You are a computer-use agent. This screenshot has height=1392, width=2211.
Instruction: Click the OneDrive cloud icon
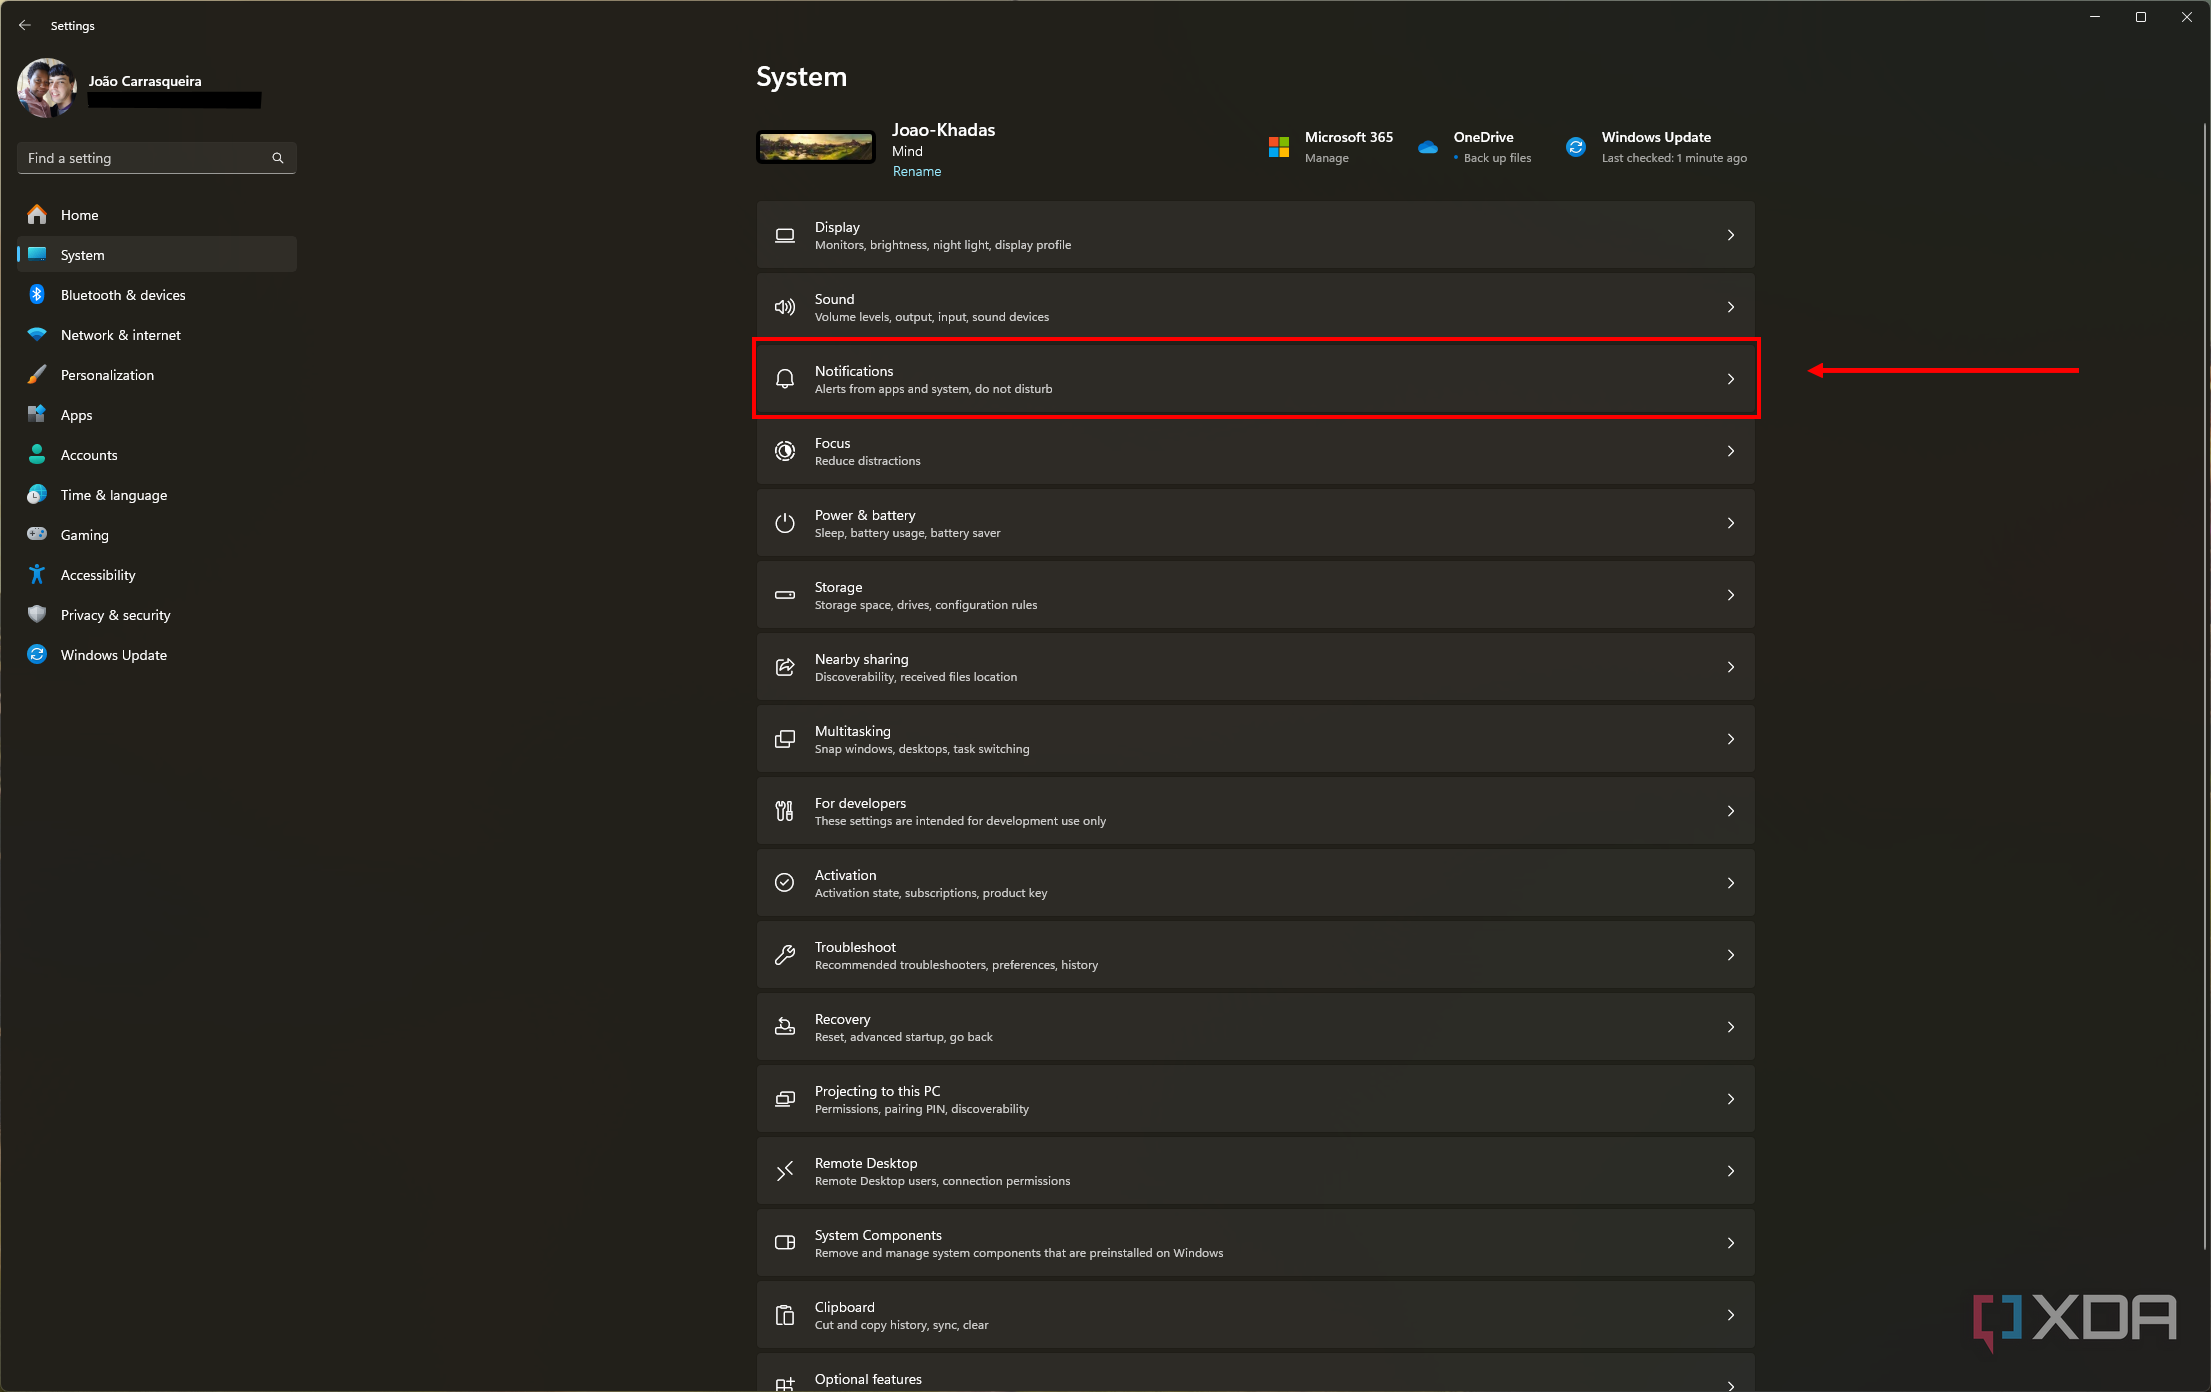pos(1428,147)
